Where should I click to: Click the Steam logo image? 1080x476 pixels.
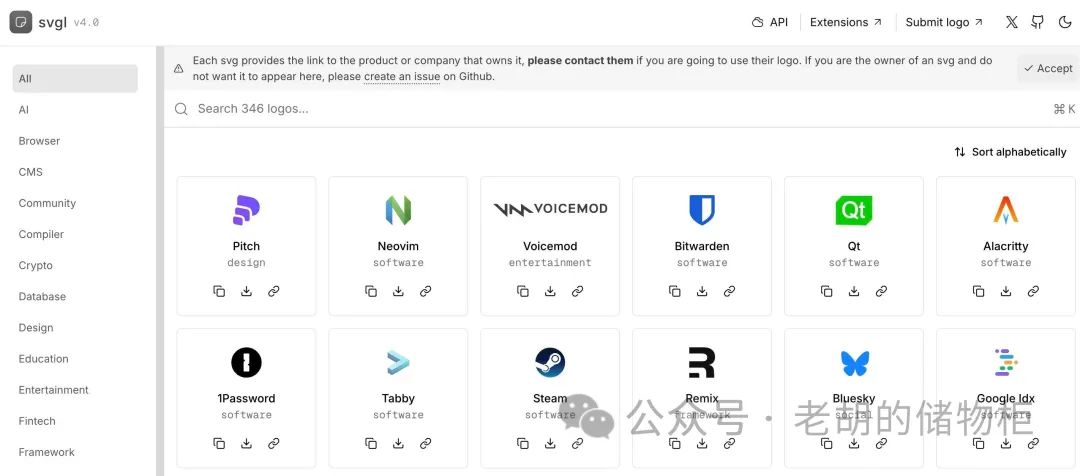tap(550, 362)
